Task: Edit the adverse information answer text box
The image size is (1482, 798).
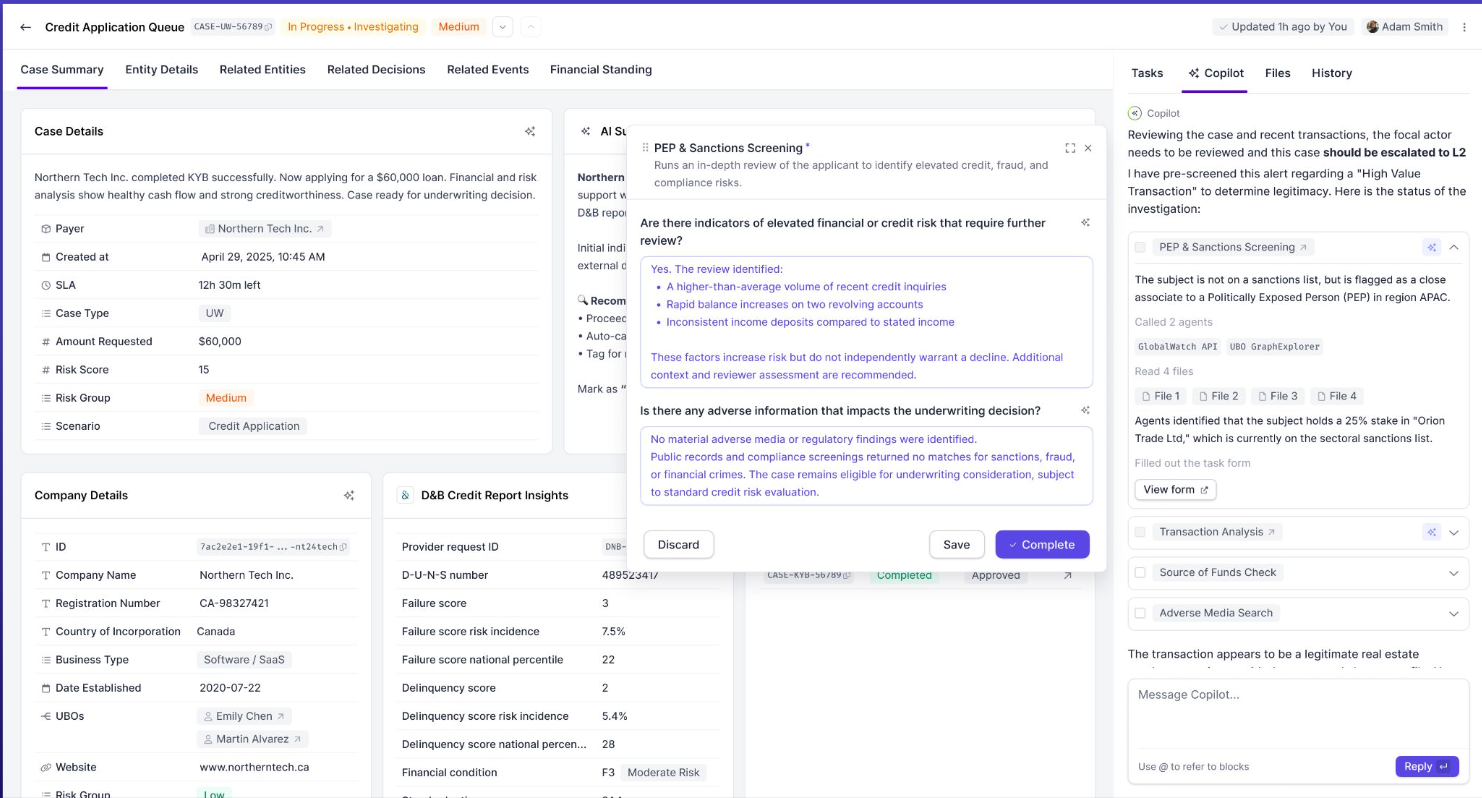Action: (866, 466)
